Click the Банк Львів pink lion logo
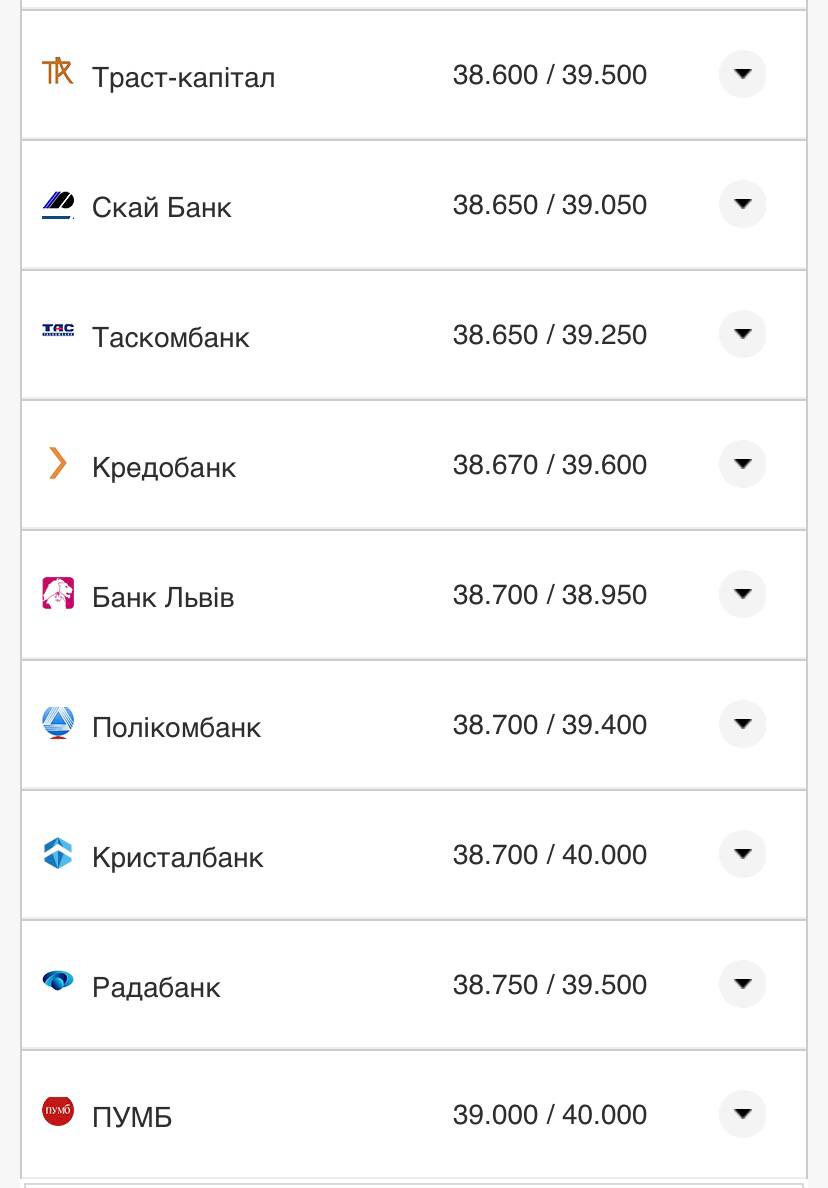This screenshot has width=828, height=1188. click(58, 593)
